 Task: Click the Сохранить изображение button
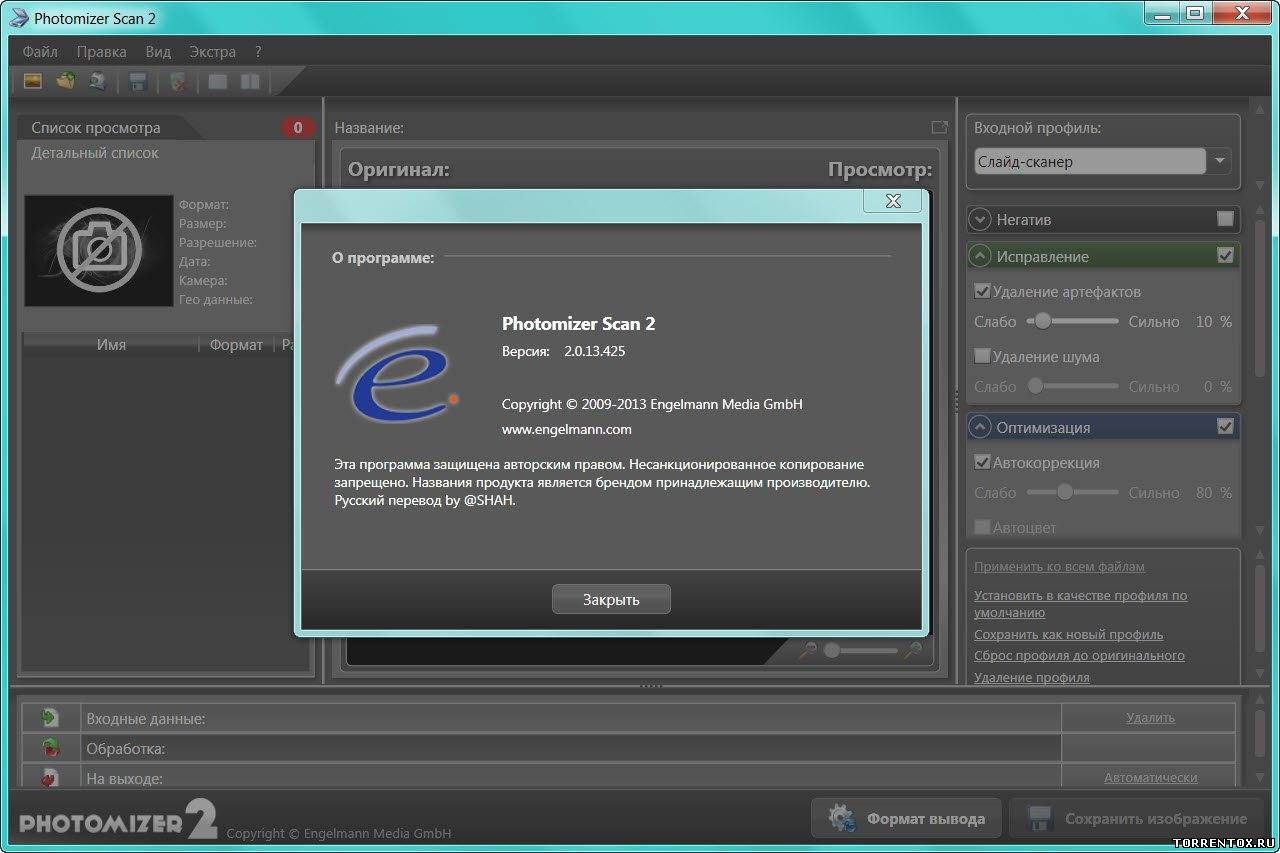click(x=1136, y=819)
